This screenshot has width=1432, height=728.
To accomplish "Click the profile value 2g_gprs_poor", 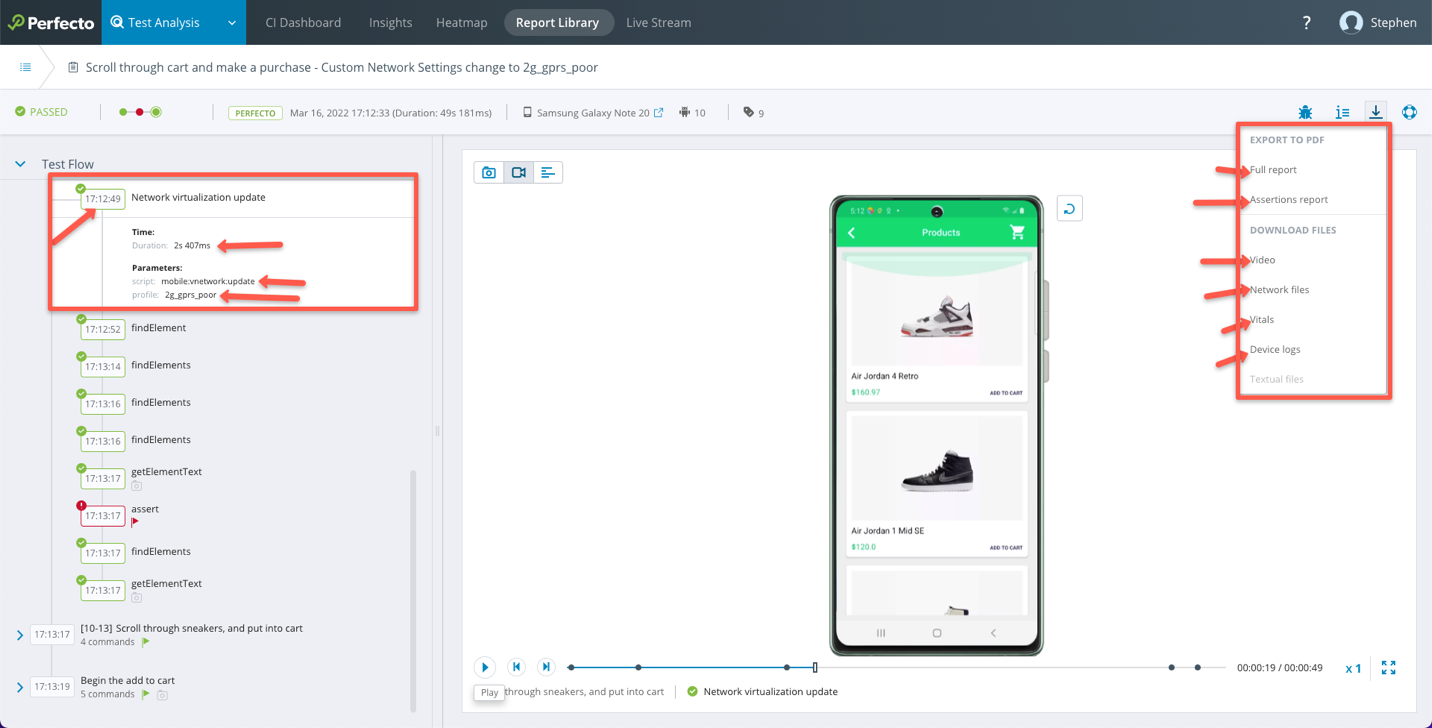I will (x=191, y=295).
